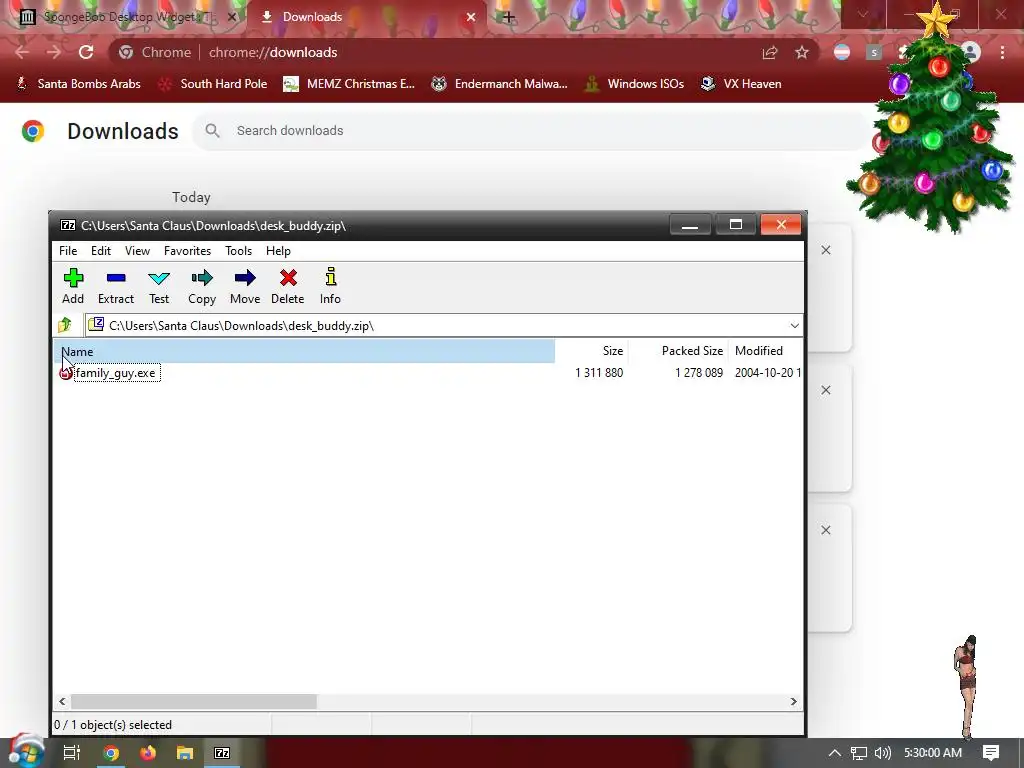Click the scroll left arrow in 7-Zip

(62, 701)
